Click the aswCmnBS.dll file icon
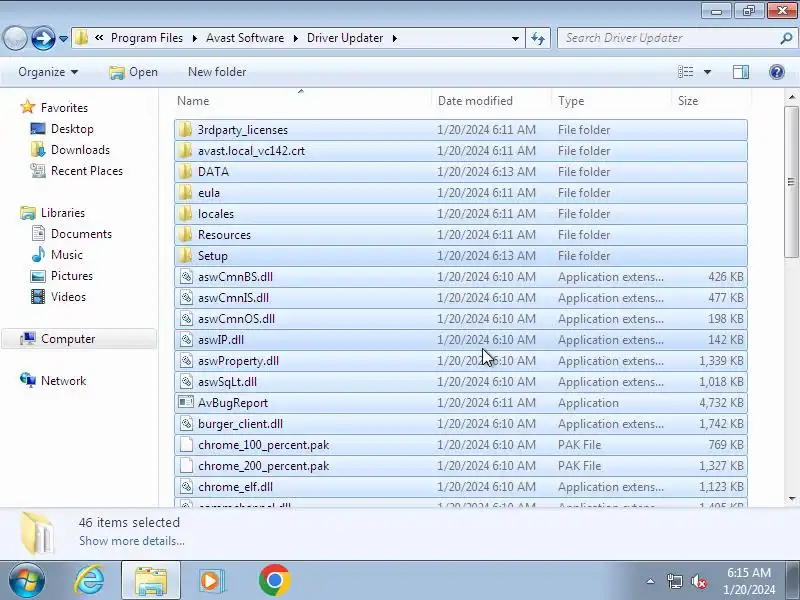The height and width of the screenshot is (600, 800). 186,277
